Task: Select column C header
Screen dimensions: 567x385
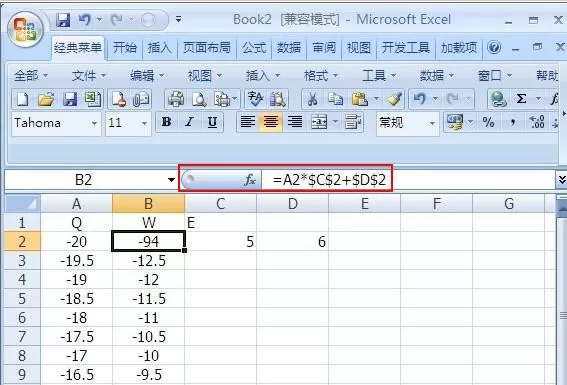Action: click(221, 204)
